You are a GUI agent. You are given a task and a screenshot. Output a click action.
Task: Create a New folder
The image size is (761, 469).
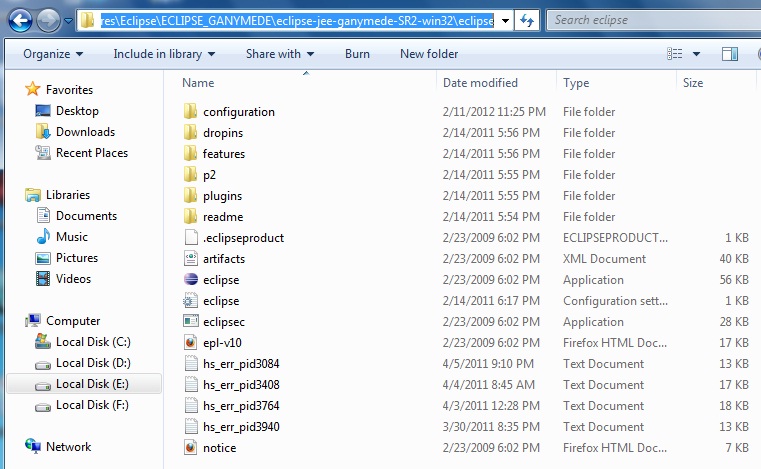point(429,54)
